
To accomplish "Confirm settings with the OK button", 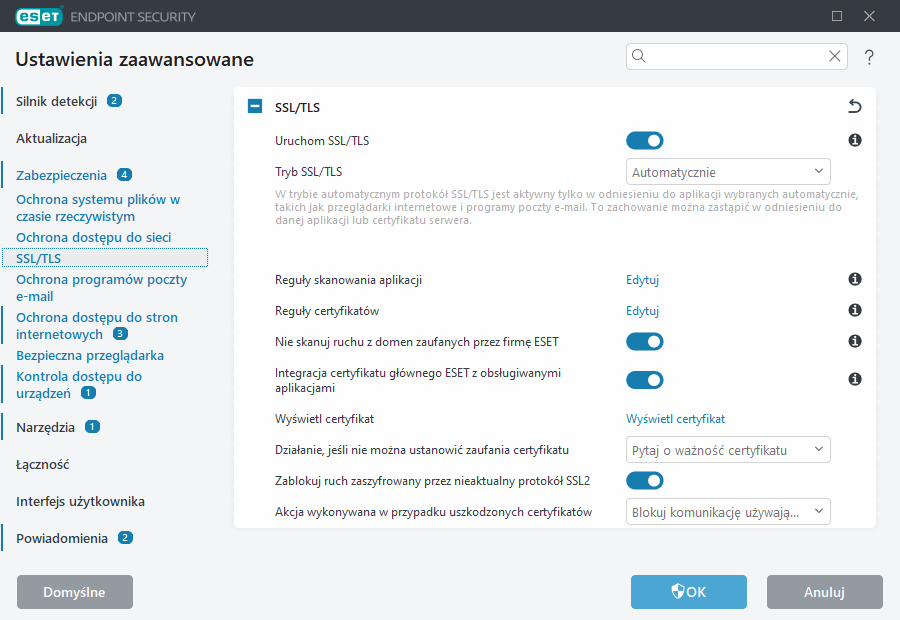I will (x=688, y=592).
